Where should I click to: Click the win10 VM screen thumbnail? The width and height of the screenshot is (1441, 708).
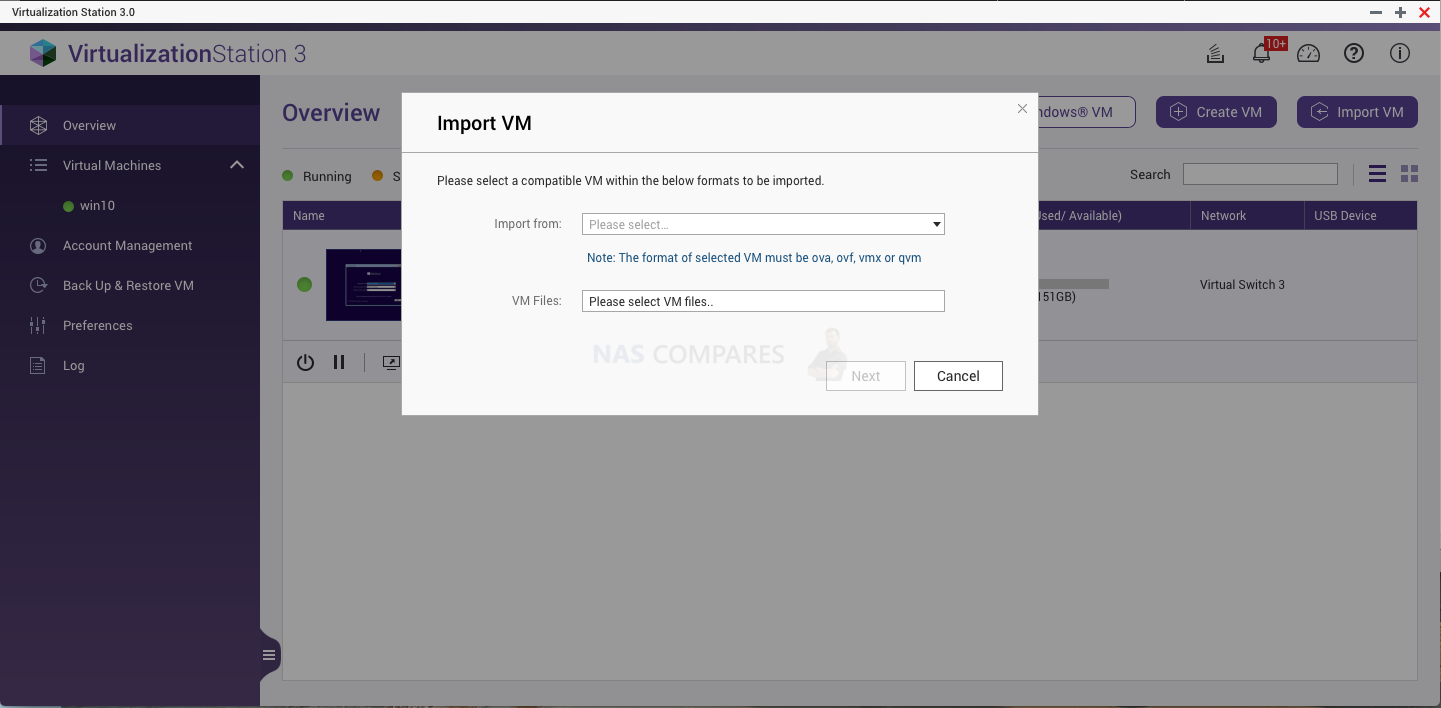(x=364, y=285)
